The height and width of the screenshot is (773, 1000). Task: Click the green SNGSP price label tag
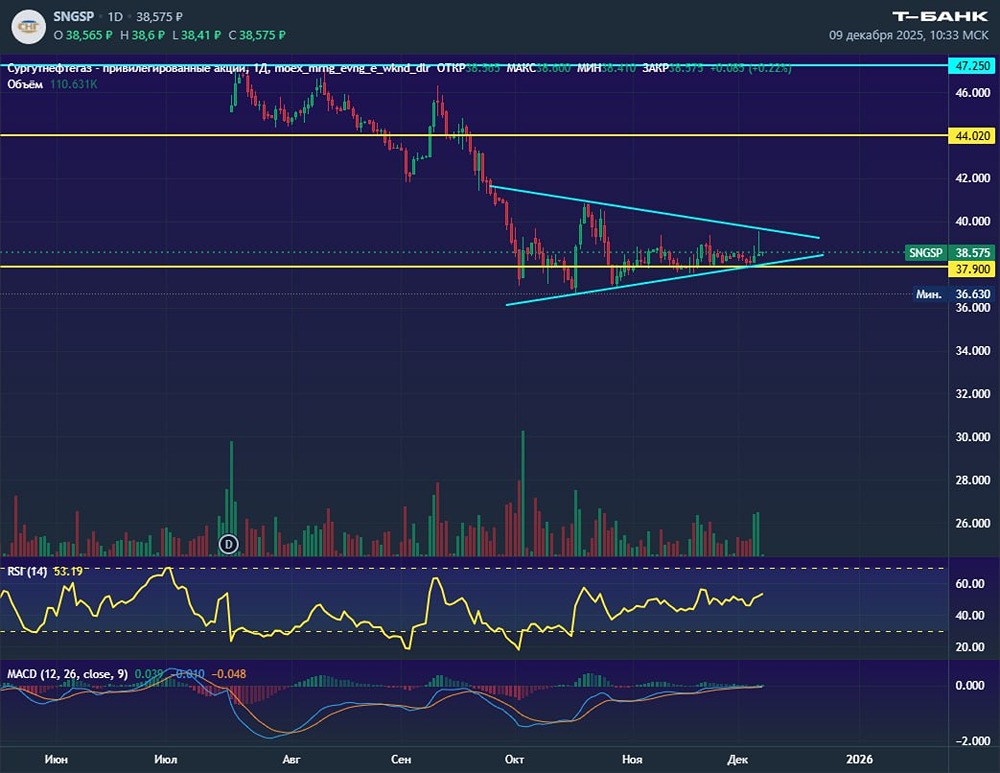pos(925,254)
